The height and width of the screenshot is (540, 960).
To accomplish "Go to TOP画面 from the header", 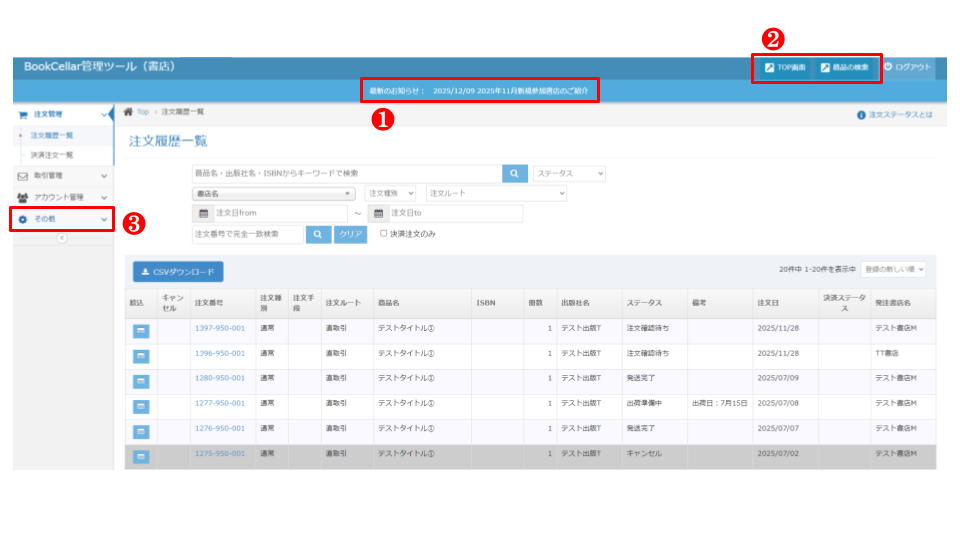I will click(785, 68).
